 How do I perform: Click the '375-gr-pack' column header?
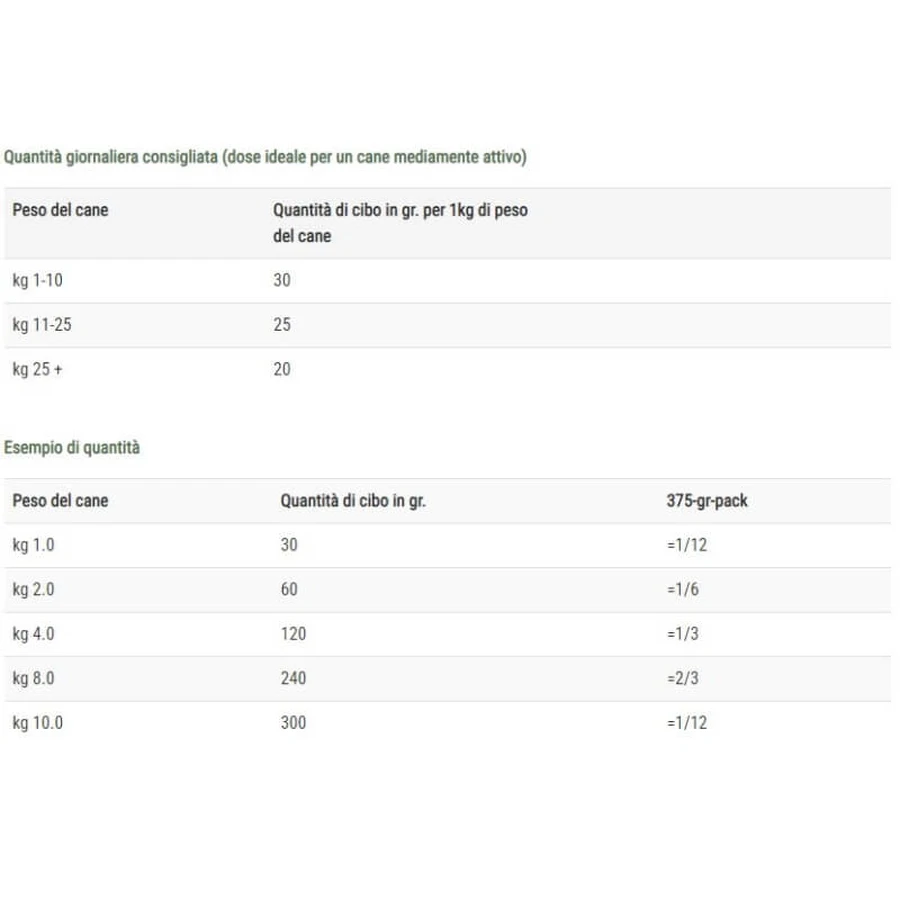point(707,501)
